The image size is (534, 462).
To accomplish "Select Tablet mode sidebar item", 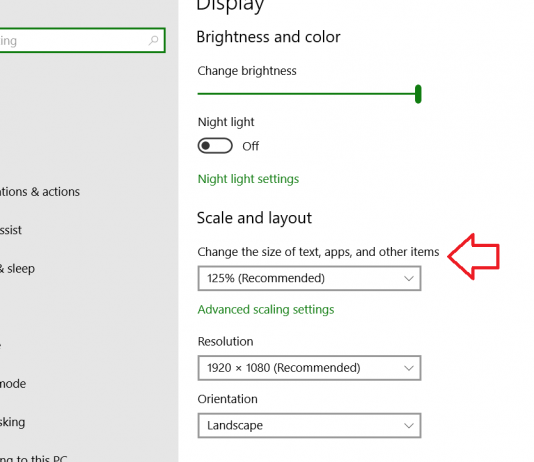I will pos(13,384).
